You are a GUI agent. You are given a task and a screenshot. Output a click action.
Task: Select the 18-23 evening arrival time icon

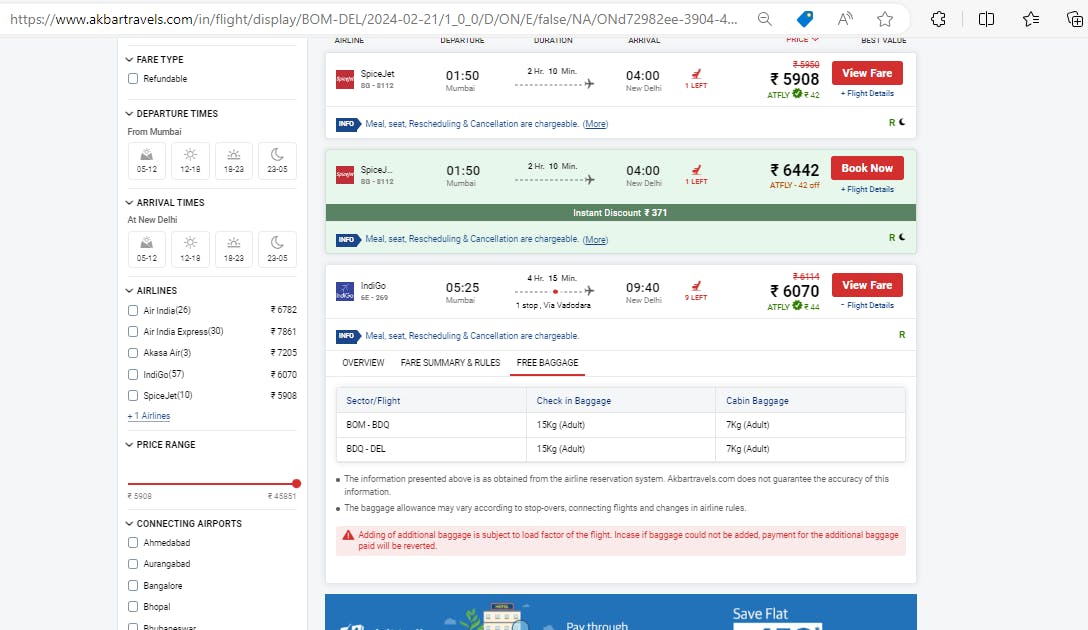(x=234, y=249)
